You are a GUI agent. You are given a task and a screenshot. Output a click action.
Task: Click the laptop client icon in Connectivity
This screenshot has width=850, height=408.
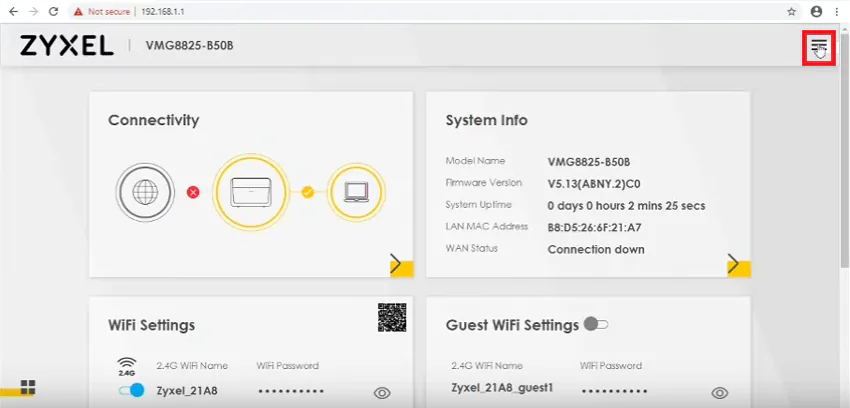point(357,192)
